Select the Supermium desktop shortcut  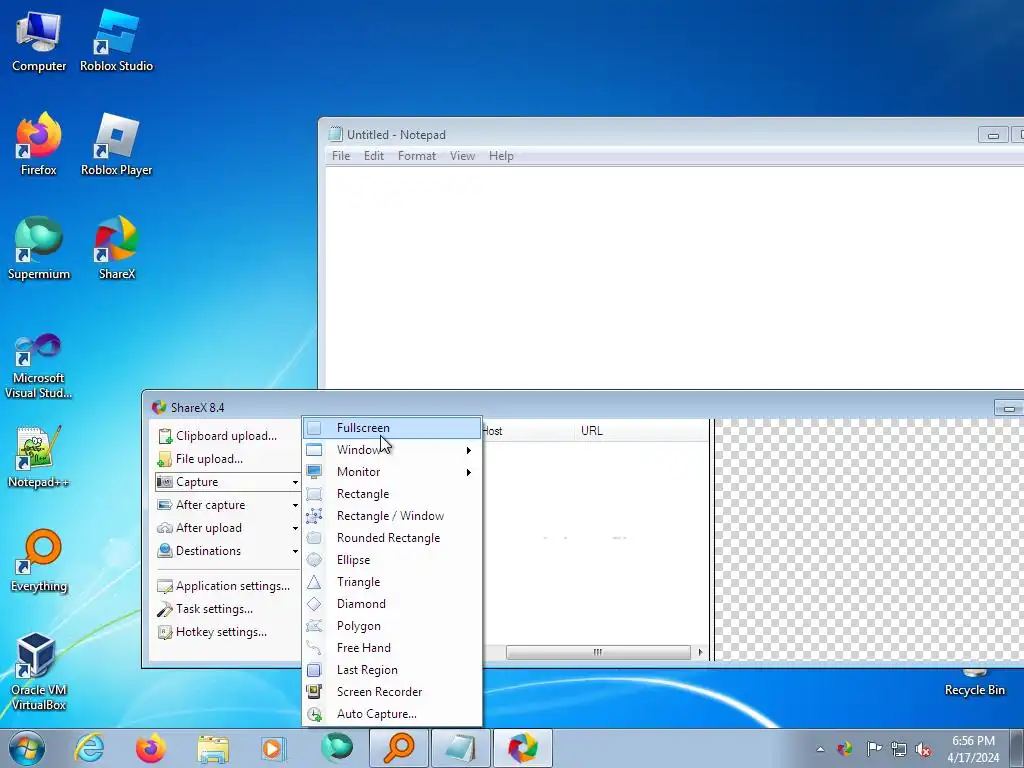point(39,249)
